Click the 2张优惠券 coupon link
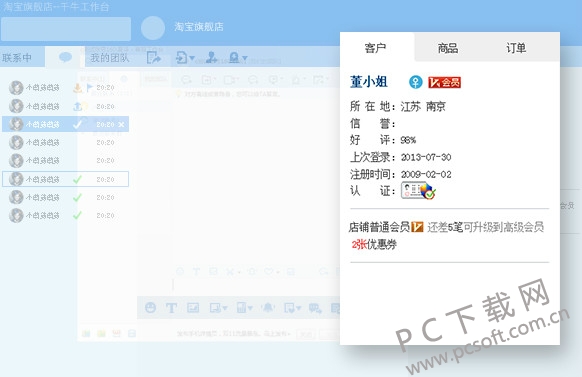Viewport: 582px width, 377px height. (374, 244)
